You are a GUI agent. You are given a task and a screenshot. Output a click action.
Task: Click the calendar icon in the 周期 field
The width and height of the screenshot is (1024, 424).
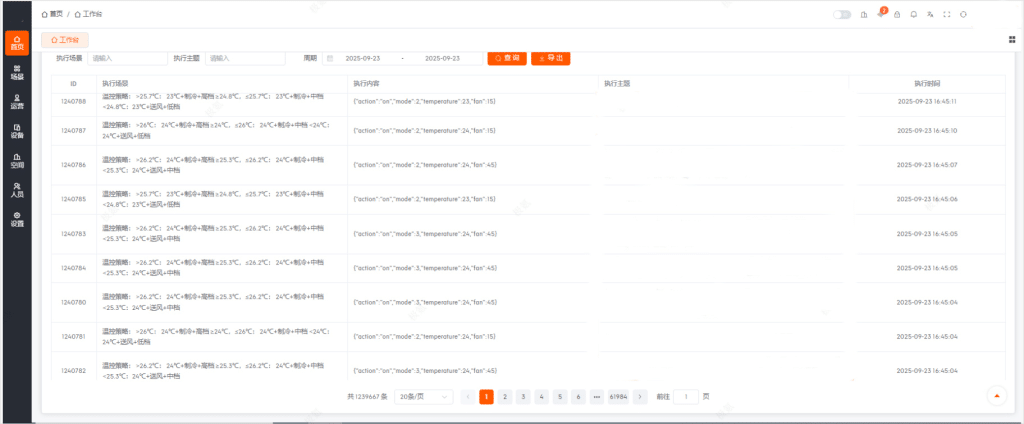tap(330, 58)
